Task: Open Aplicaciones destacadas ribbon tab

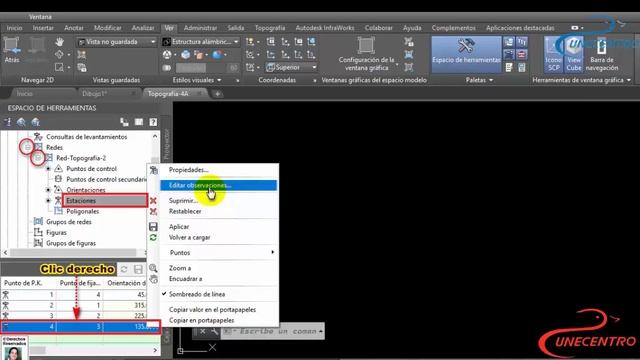Action: pos(520,28)
